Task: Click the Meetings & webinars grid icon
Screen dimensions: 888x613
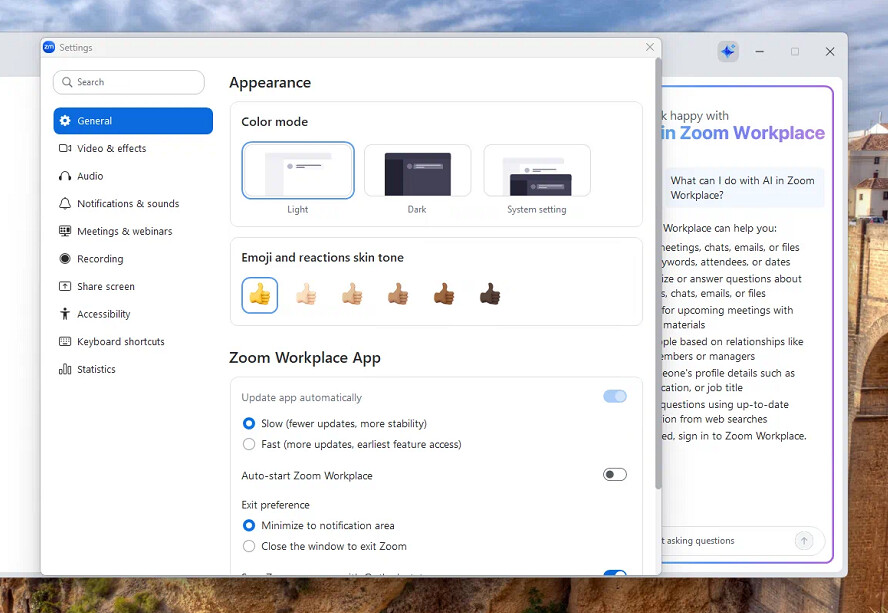Action: click(x=65, y=231)
